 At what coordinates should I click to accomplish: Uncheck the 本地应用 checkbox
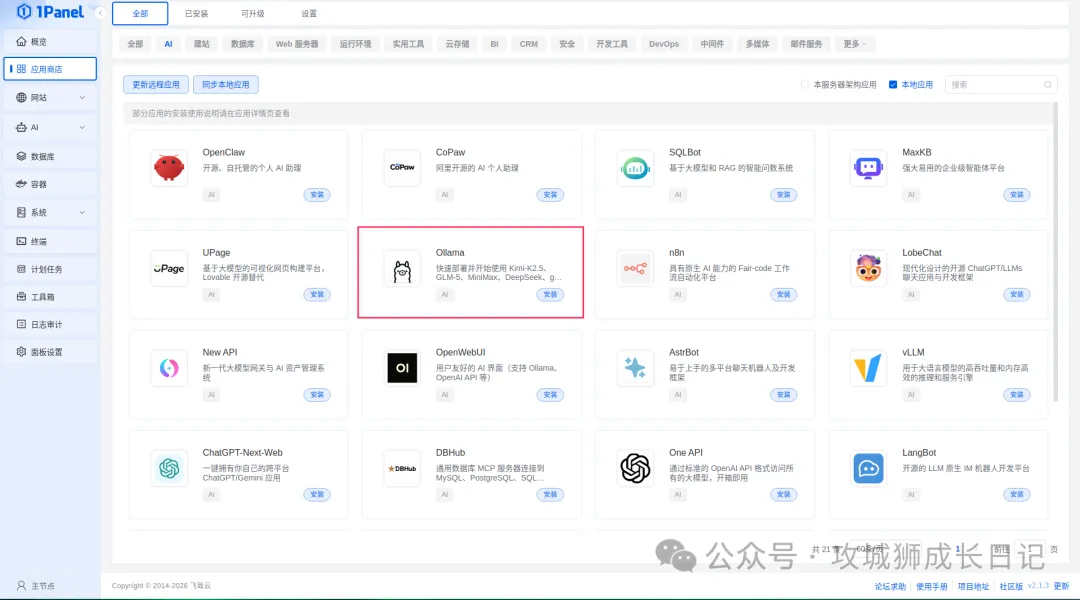pos(893,85)
